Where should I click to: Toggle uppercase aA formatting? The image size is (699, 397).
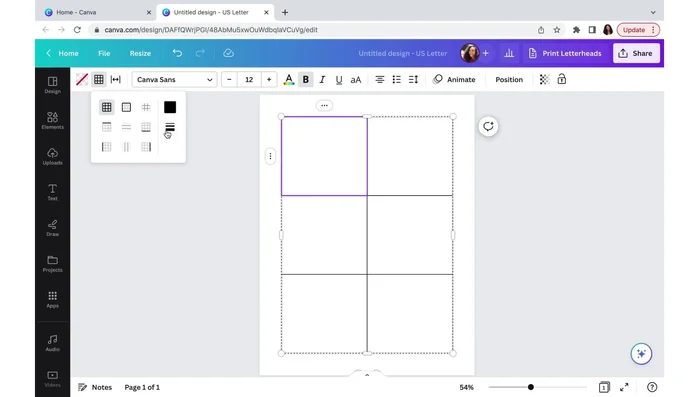point(356,80)
